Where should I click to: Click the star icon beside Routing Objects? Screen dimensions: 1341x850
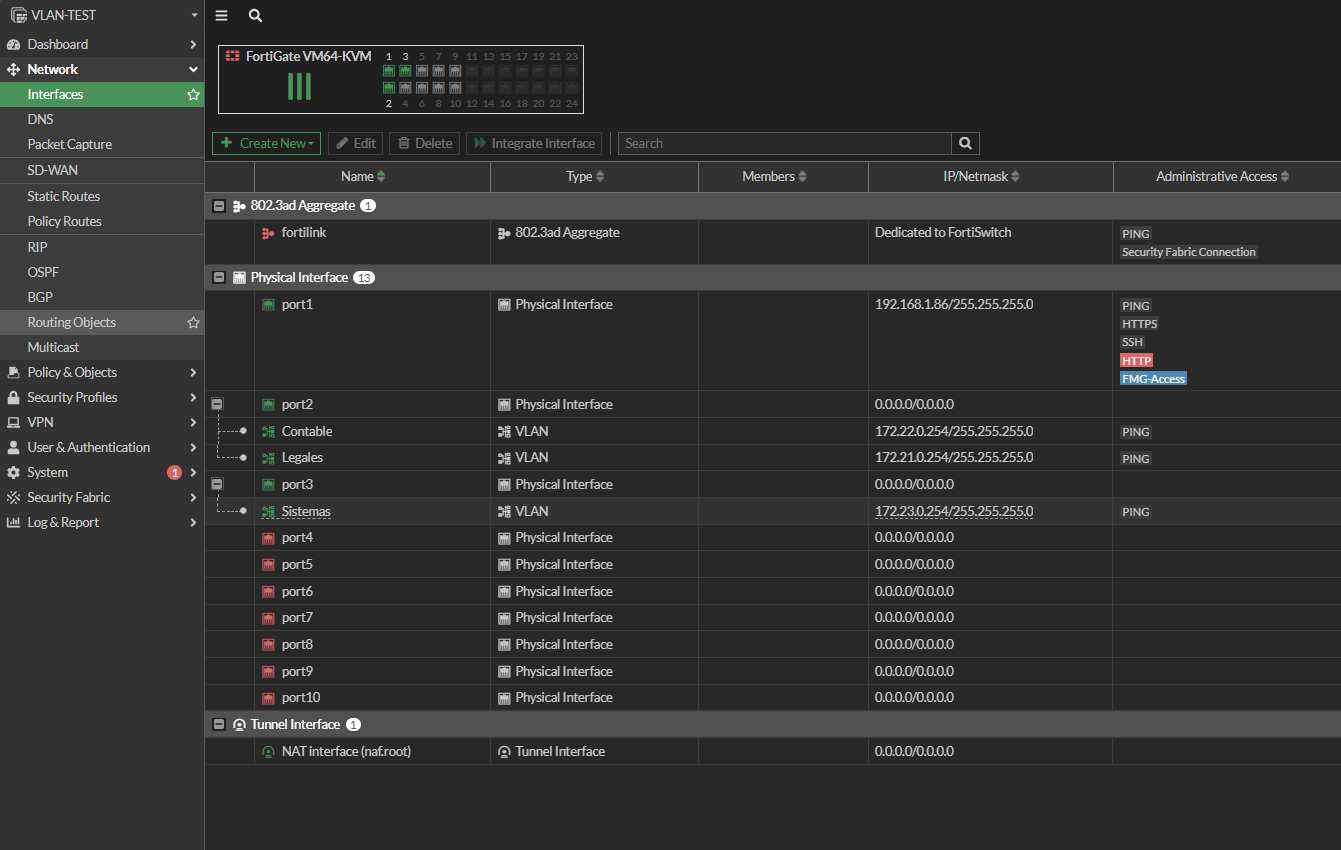193,323
